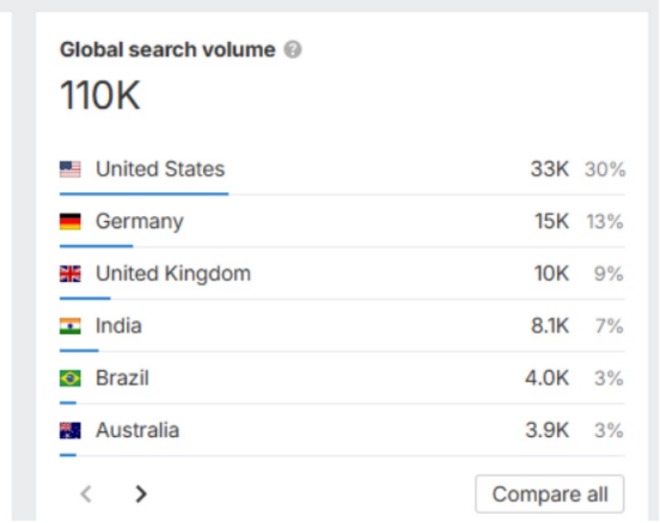Select the United Kingdom country name
The image size is (660, 523).
[x=173, y=274]
